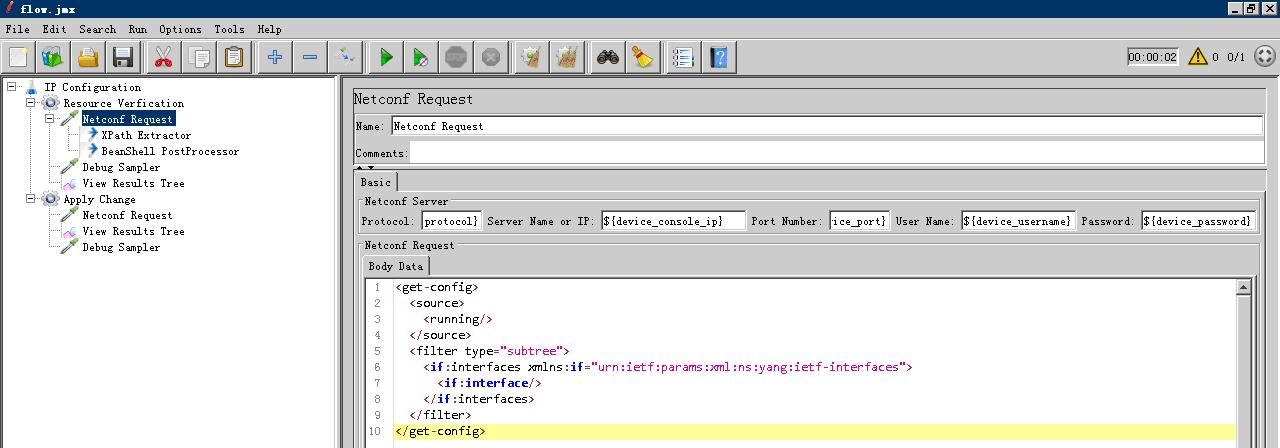Click the Clear All icon
Screen dimensions: 1280x448
[x=567, y=57]
